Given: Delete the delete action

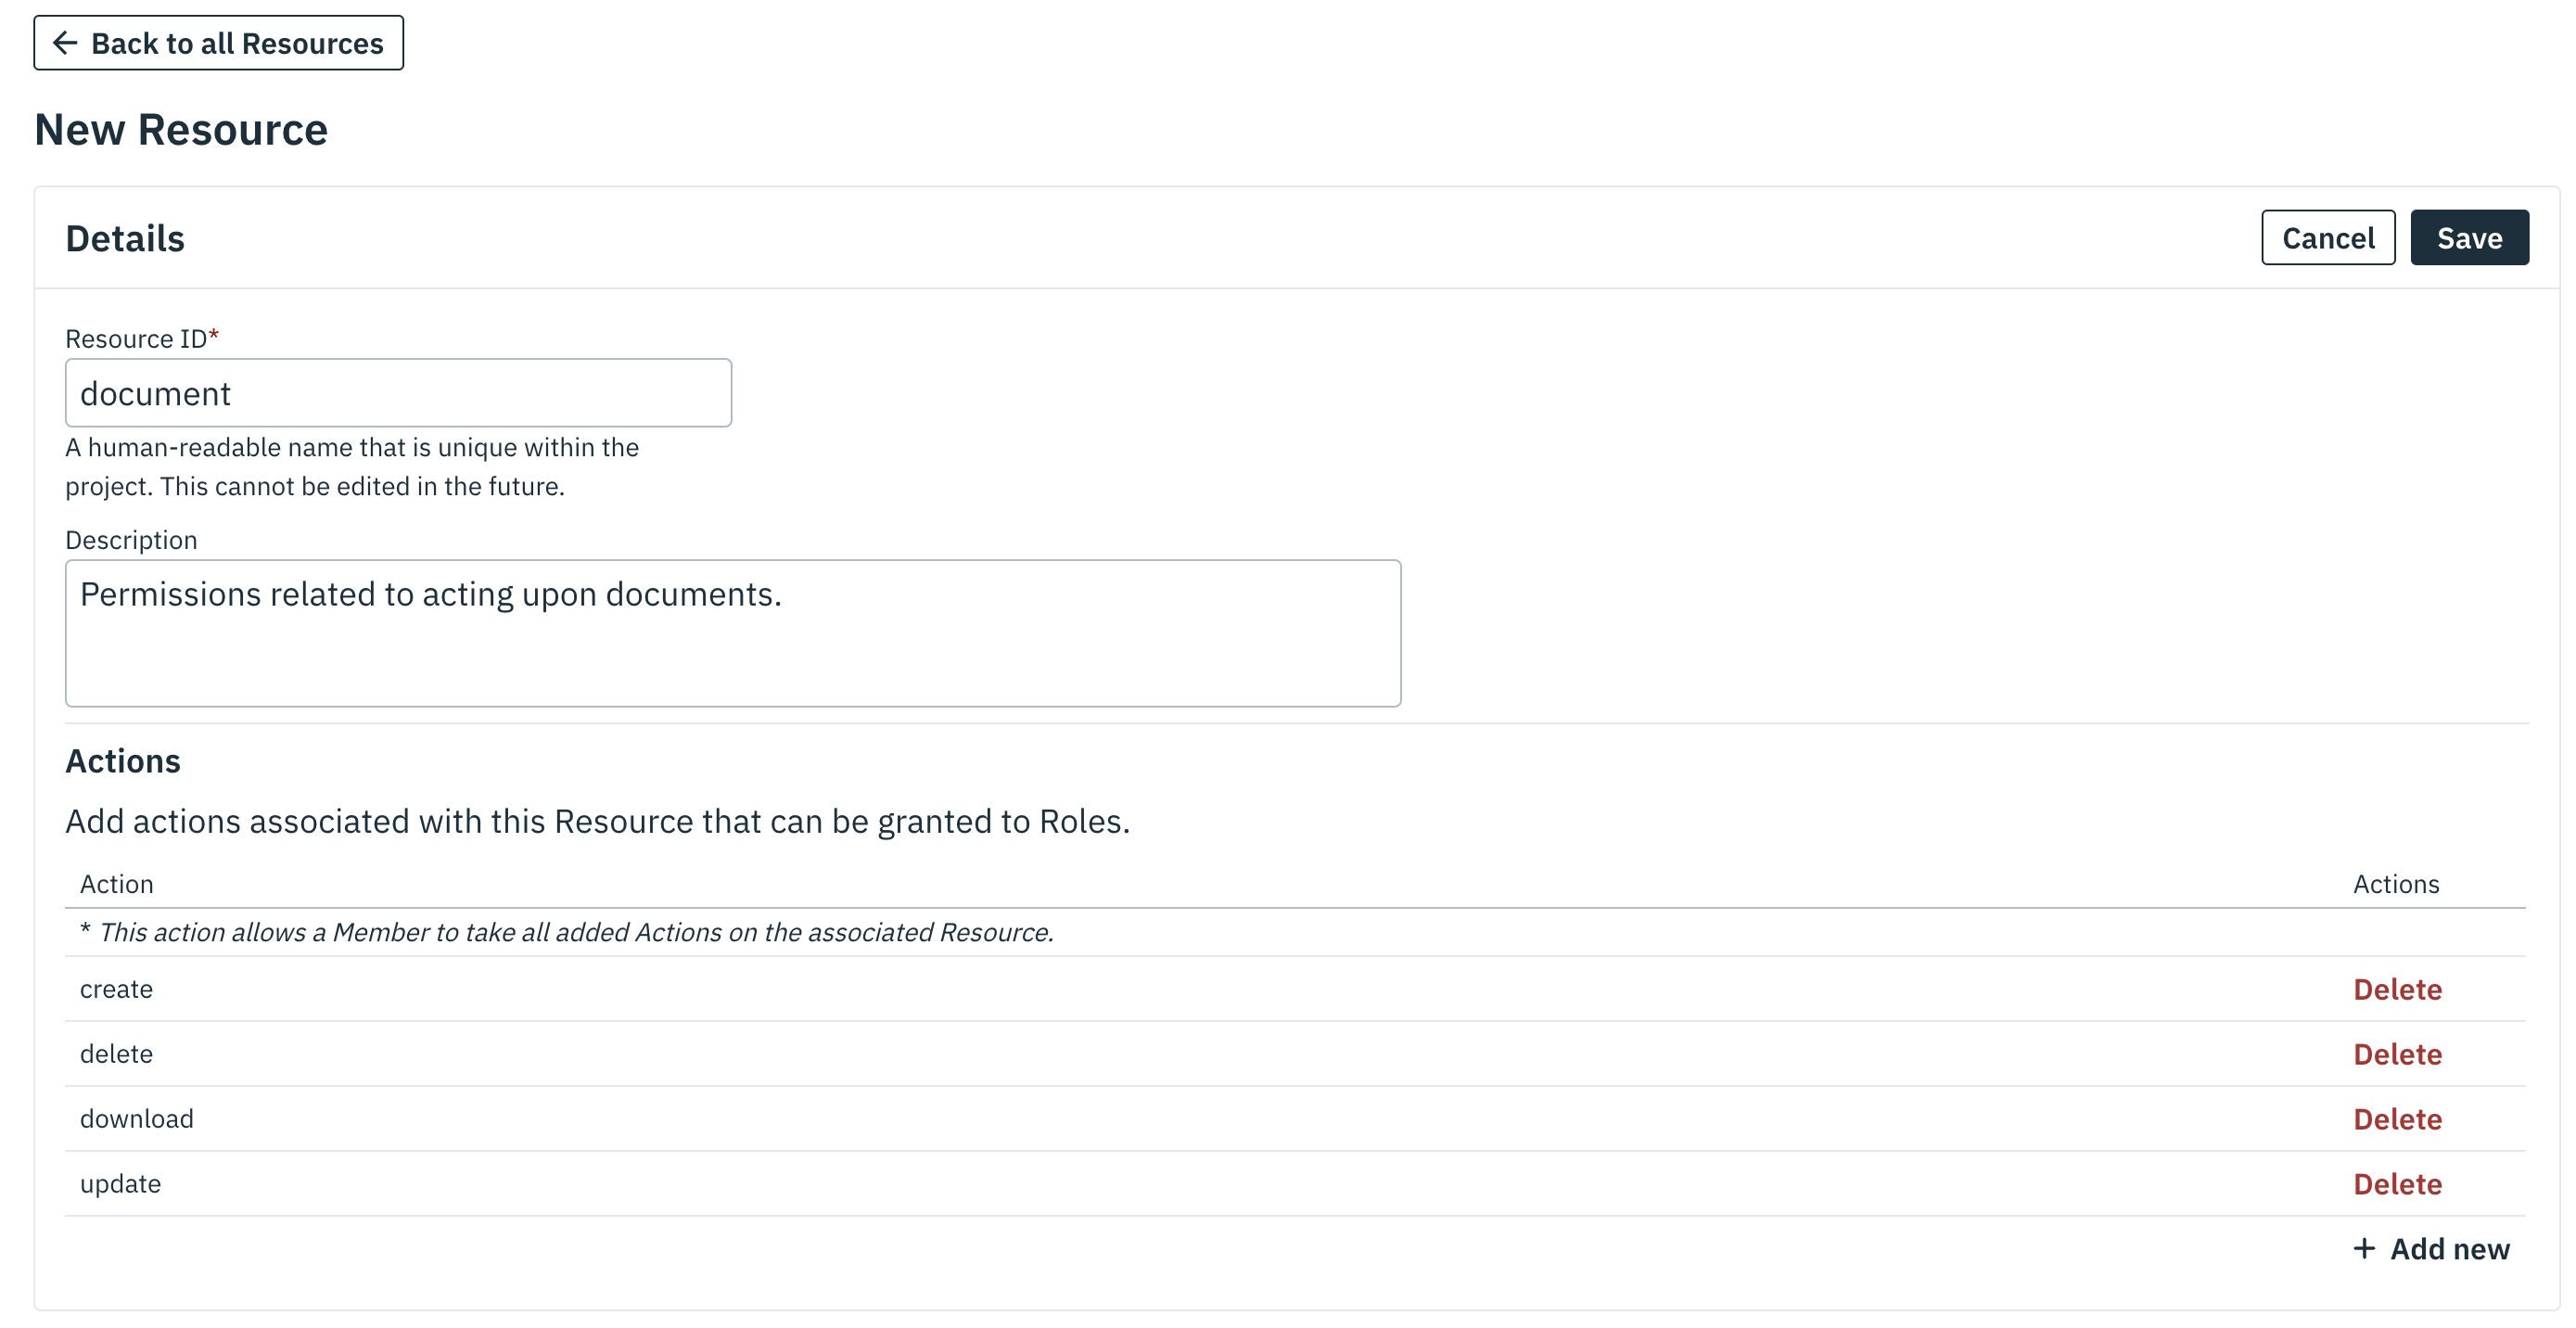Looking at the screenshot, I should click(x=2397, y=1054).
